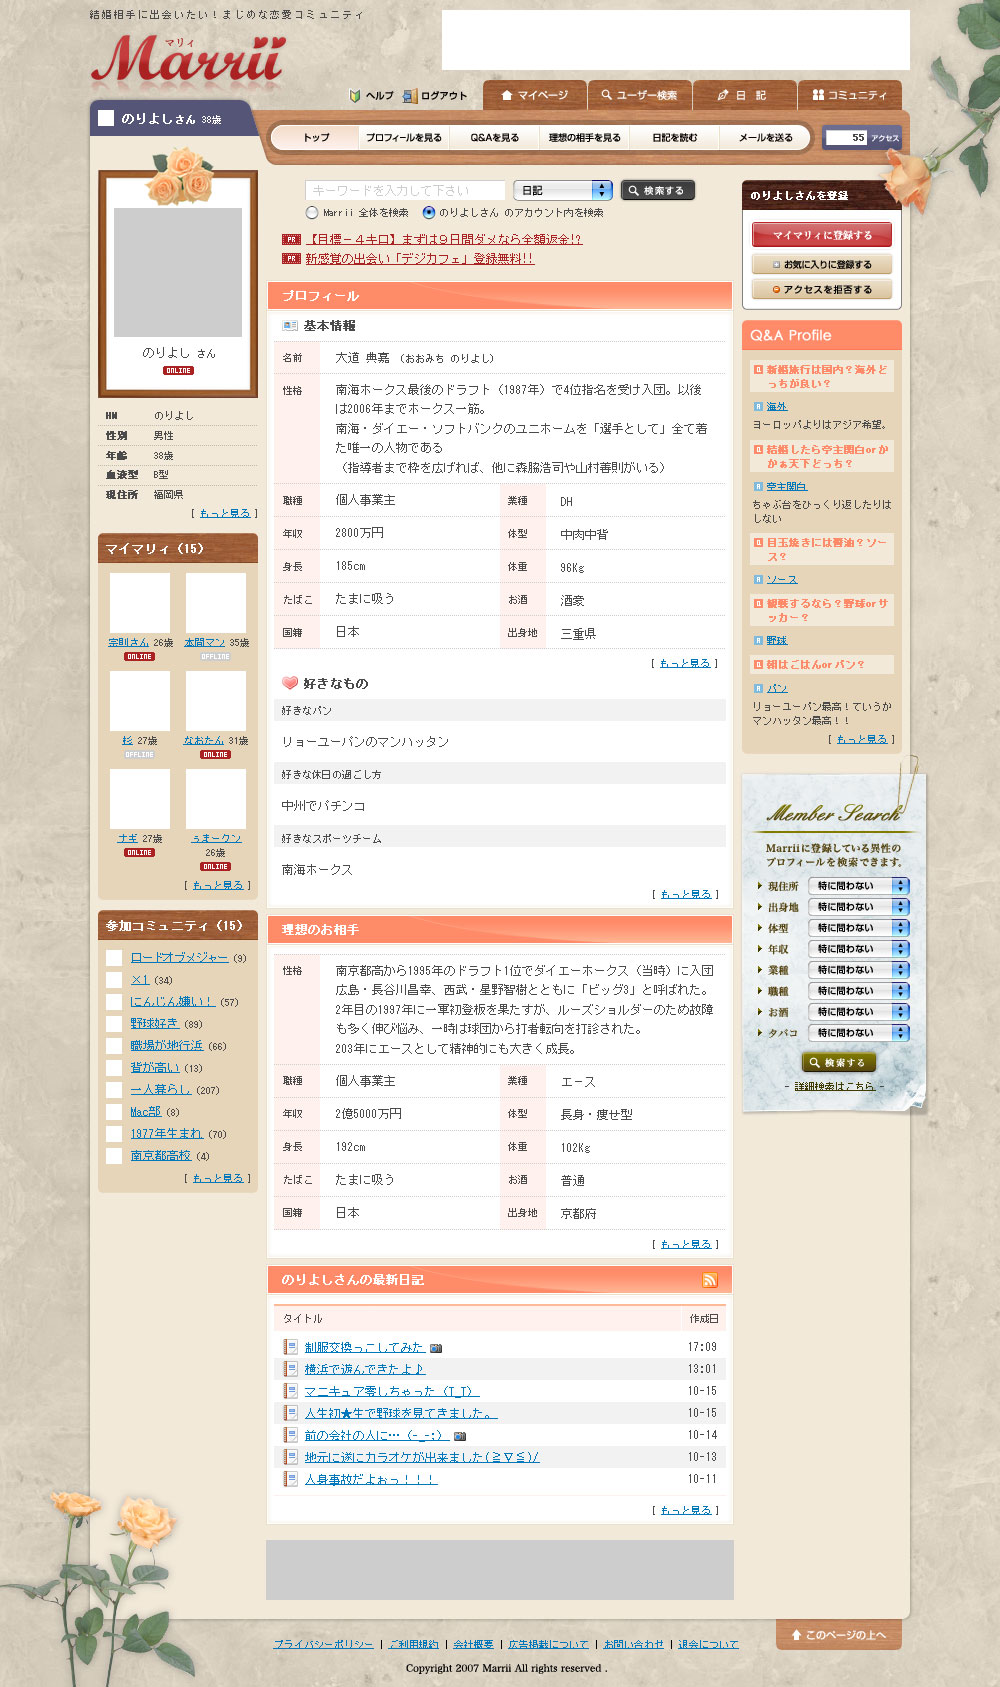Click diary icon next to 人生初★生で野球
The height and width of the screenshot is (1687, 1000).
point(290,1413)
